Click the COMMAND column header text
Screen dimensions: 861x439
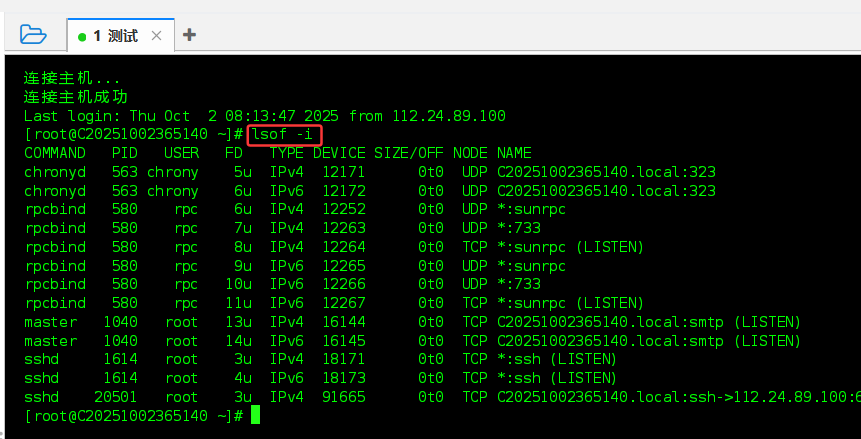tap(55, 153)
